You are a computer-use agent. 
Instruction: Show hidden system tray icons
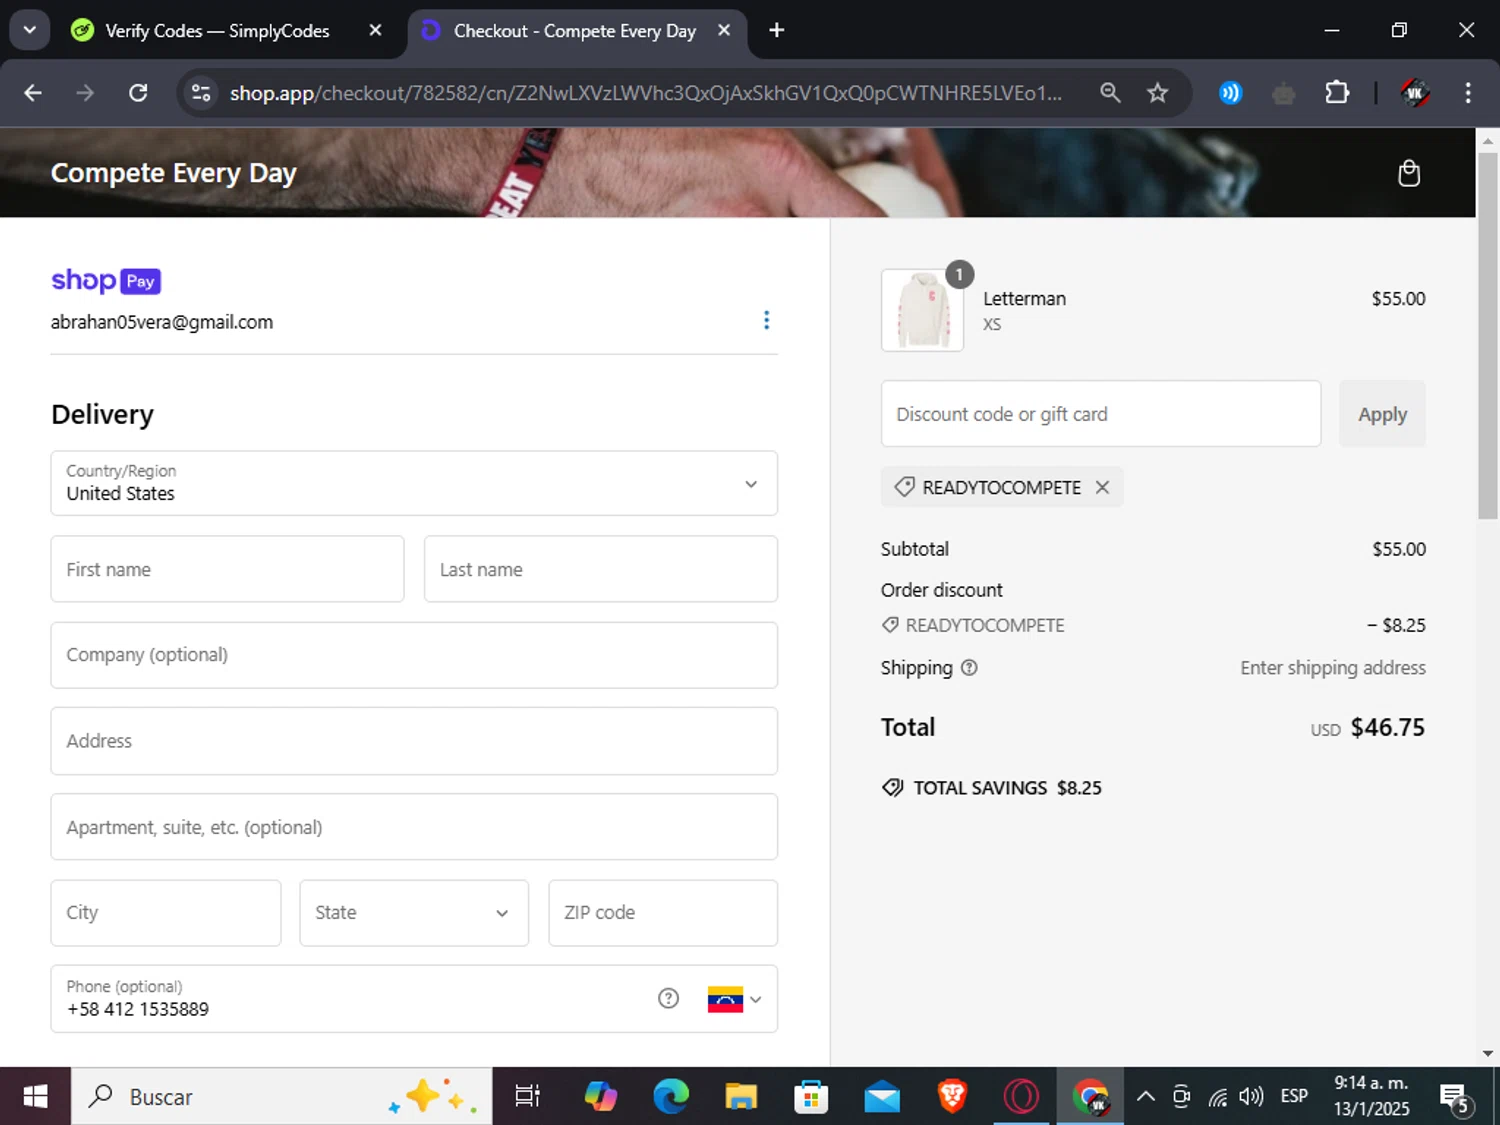tap(1146, 1097)
